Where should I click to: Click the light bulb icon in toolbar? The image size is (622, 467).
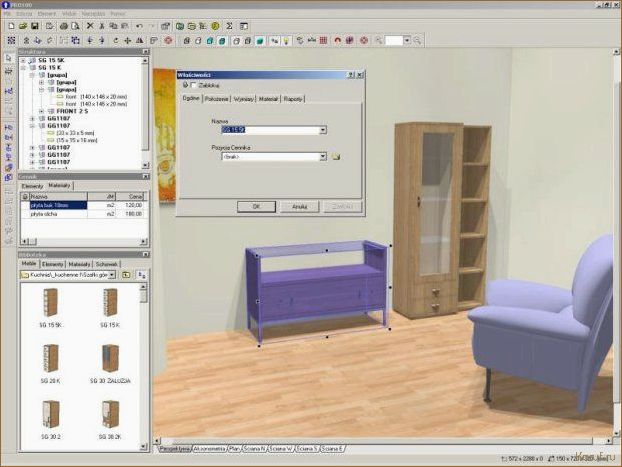pyautogui.click(x=285, y=40)
